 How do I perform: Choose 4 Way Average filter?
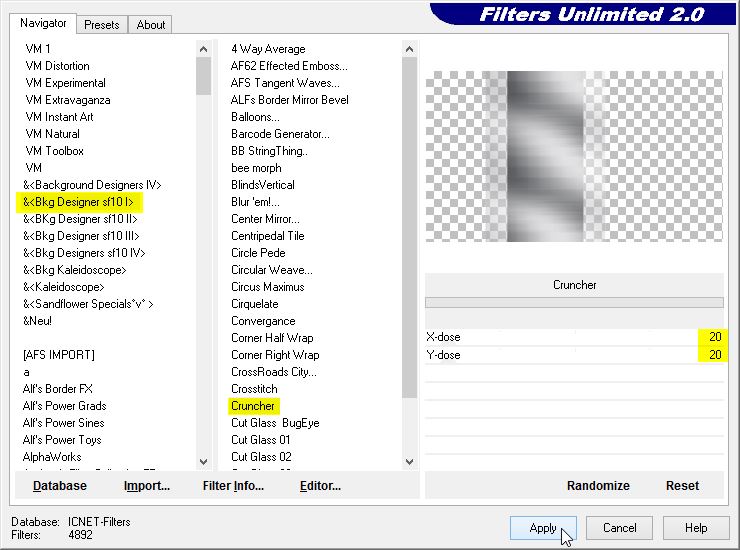pos(268,49)
